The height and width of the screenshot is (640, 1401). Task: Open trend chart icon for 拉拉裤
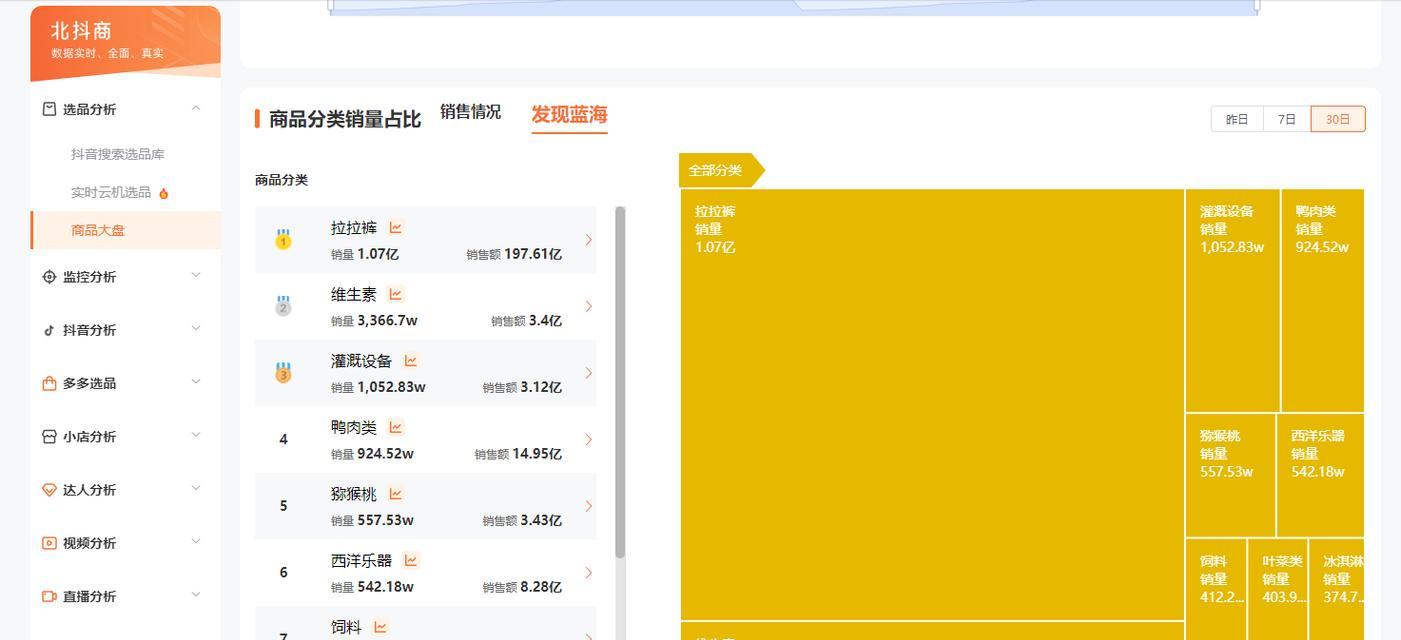(396, 228)
